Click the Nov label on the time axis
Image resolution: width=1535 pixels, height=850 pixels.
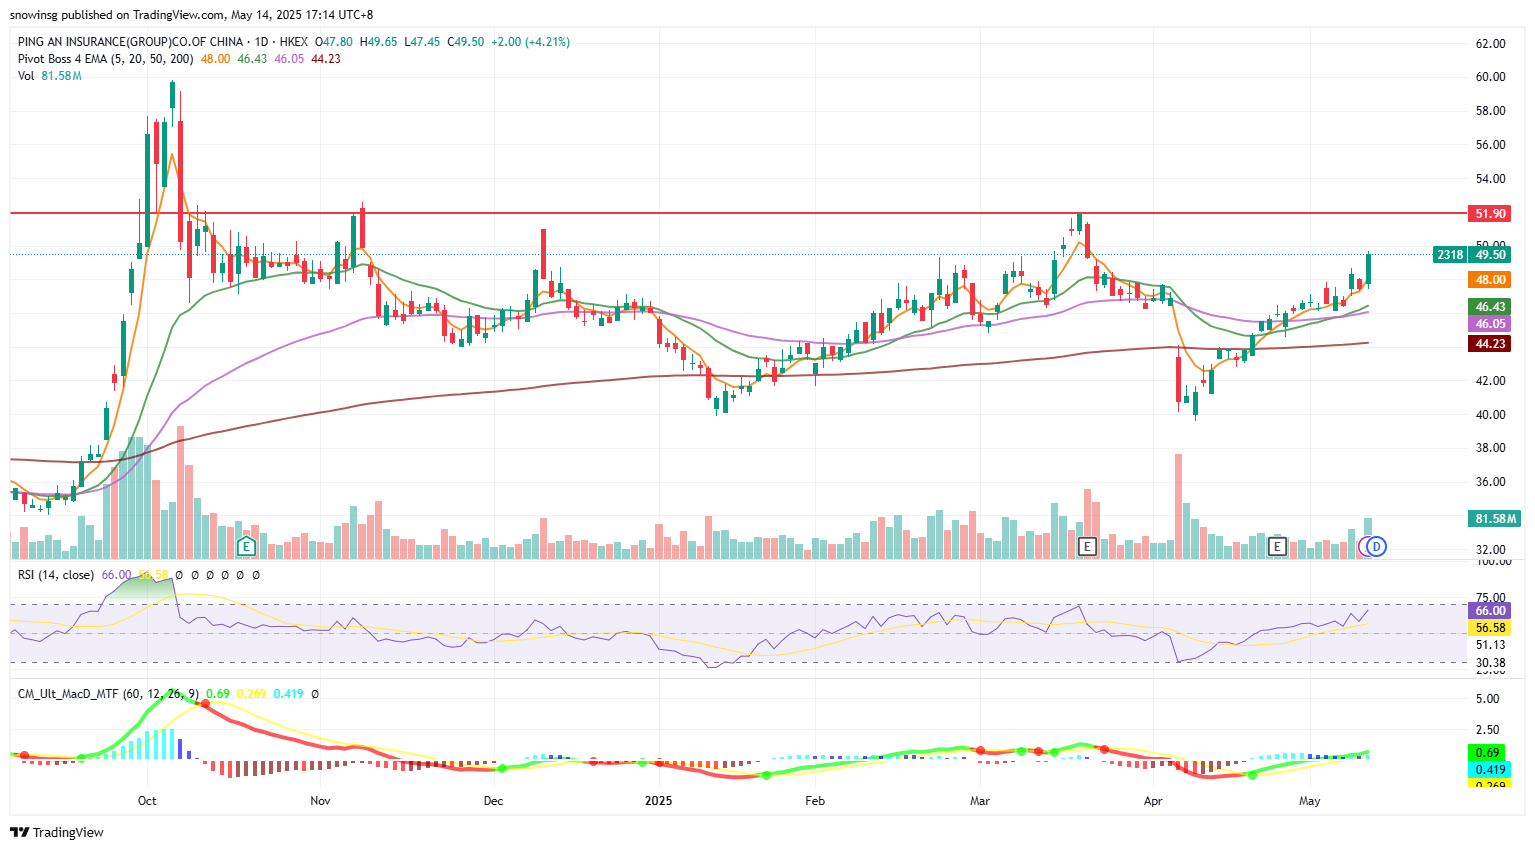[320, 801]
